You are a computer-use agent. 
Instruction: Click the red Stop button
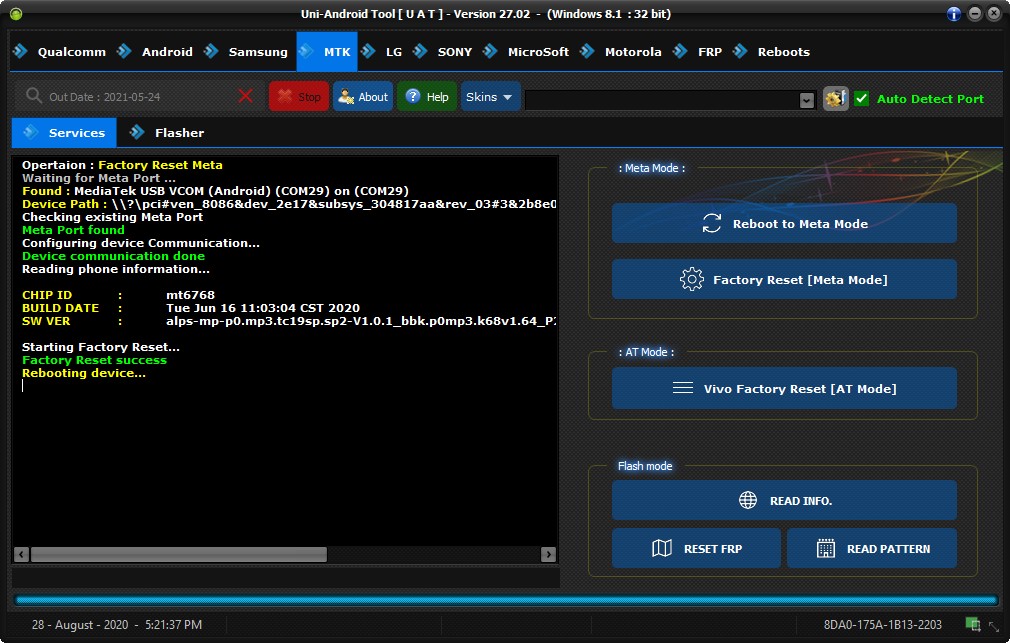point(299,97)
